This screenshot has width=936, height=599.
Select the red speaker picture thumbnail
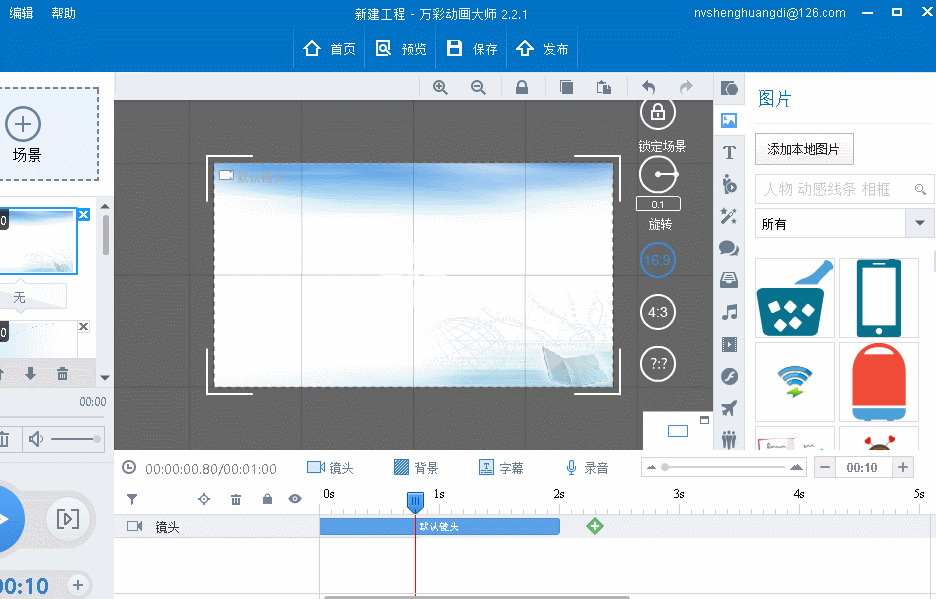(x=878, y=382)
